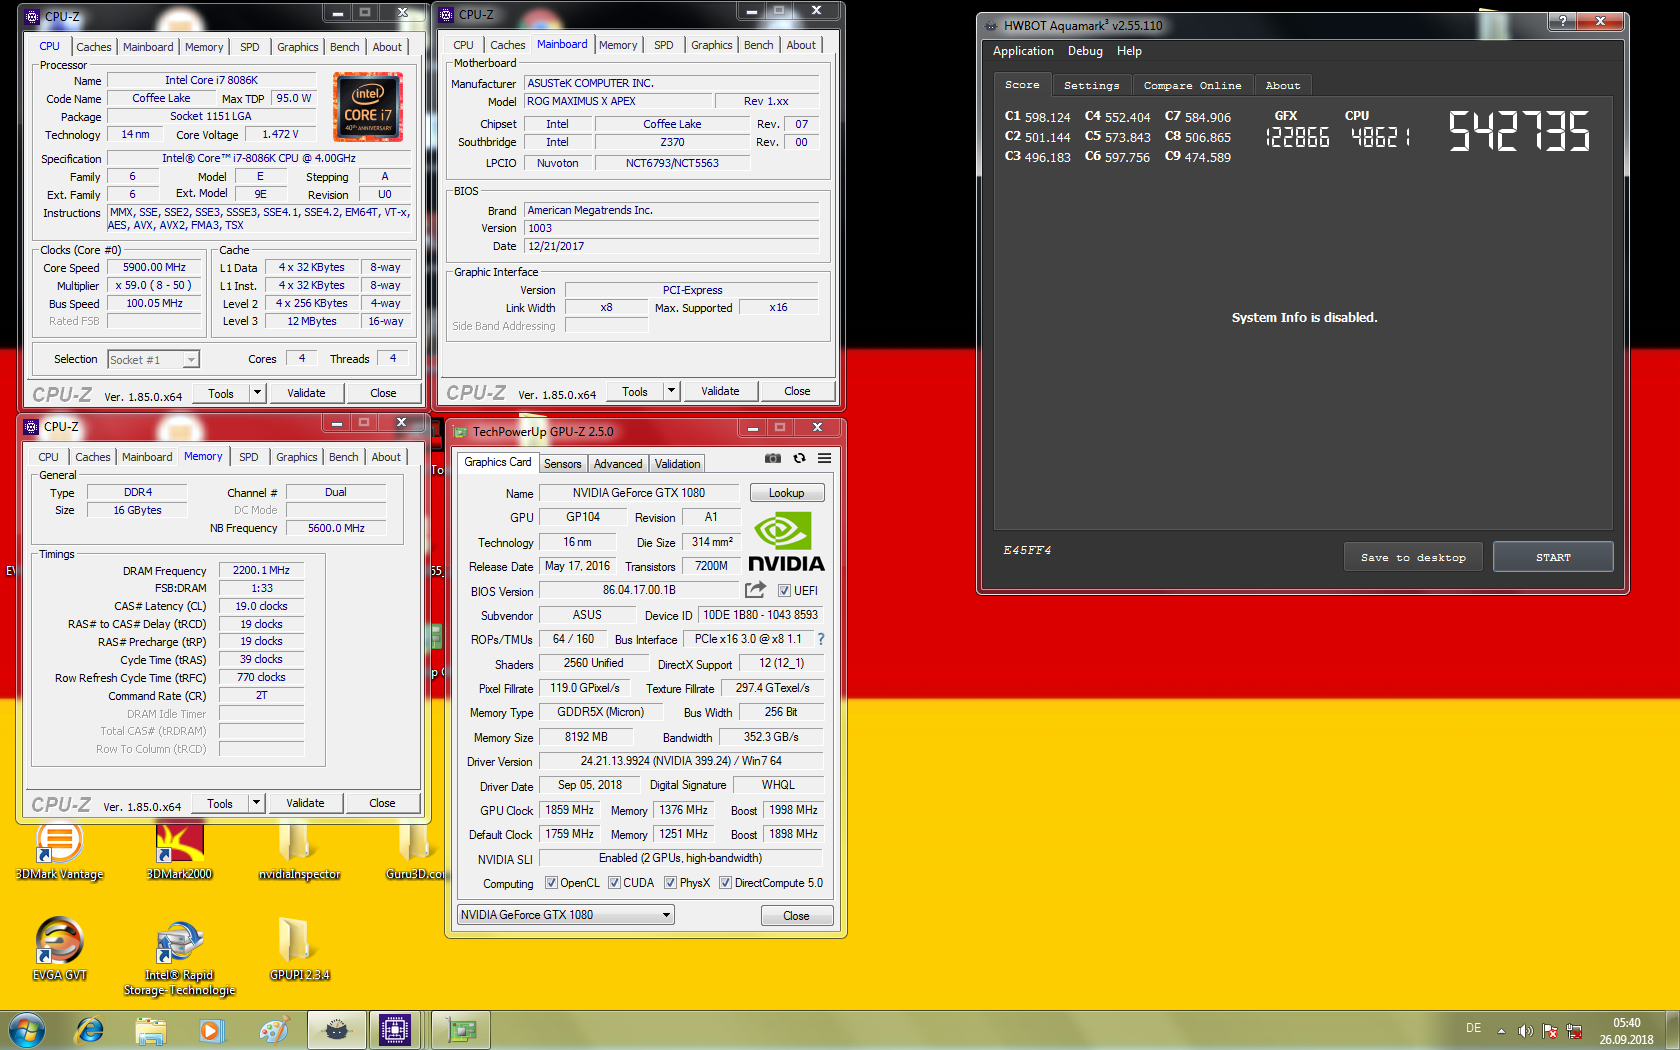The width and height of the screenshot is (1680, 1050).
Task: Click the Bus Interface question mark
Action: 821,638
